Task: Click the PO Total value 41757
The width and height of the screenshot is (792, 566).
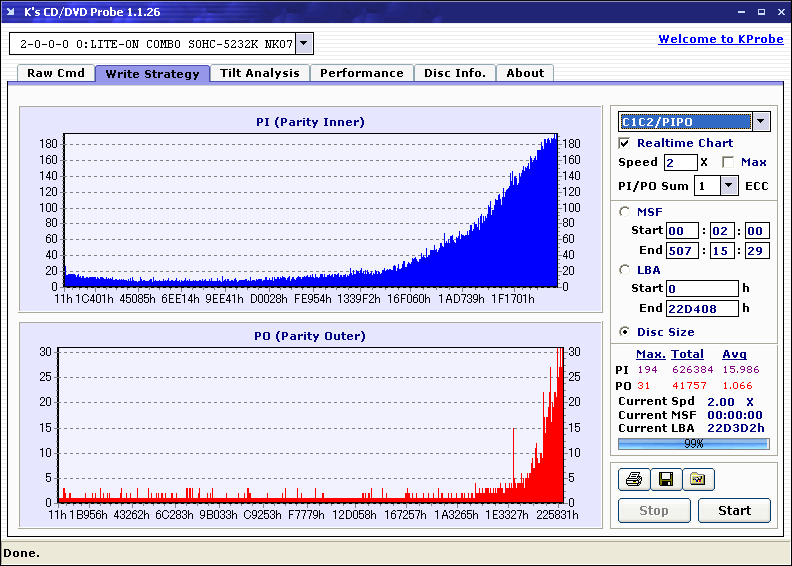Action: (689, 386)
